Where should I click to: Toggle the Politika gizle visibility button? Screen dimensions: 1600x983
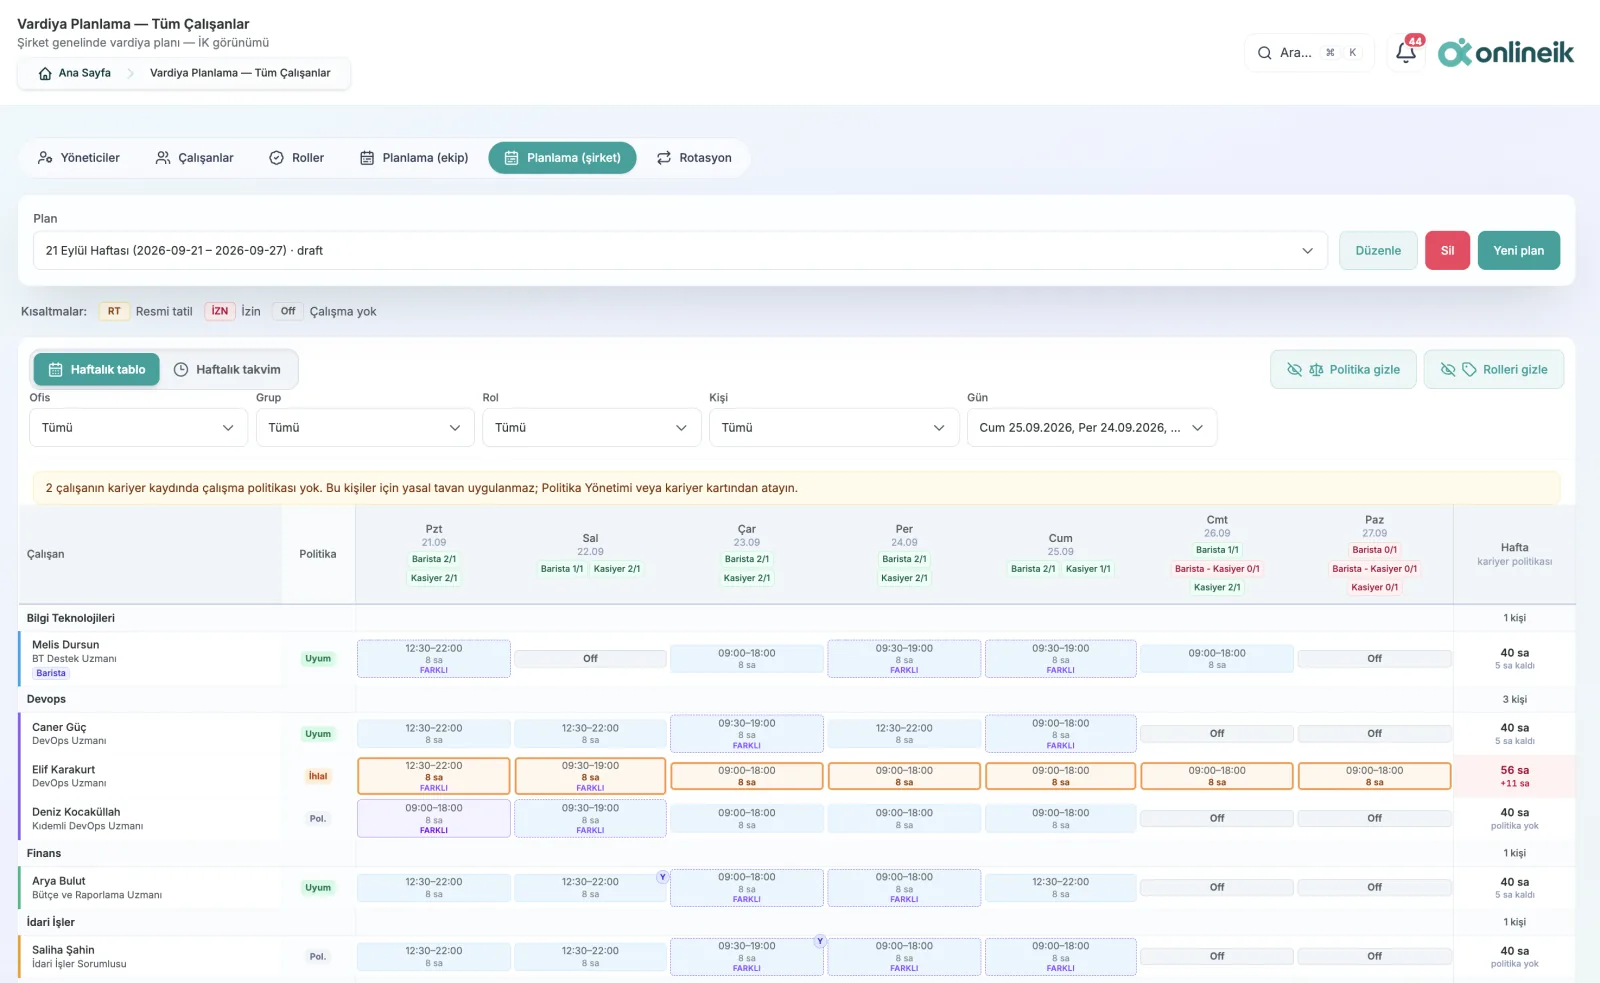[1343, 370]
